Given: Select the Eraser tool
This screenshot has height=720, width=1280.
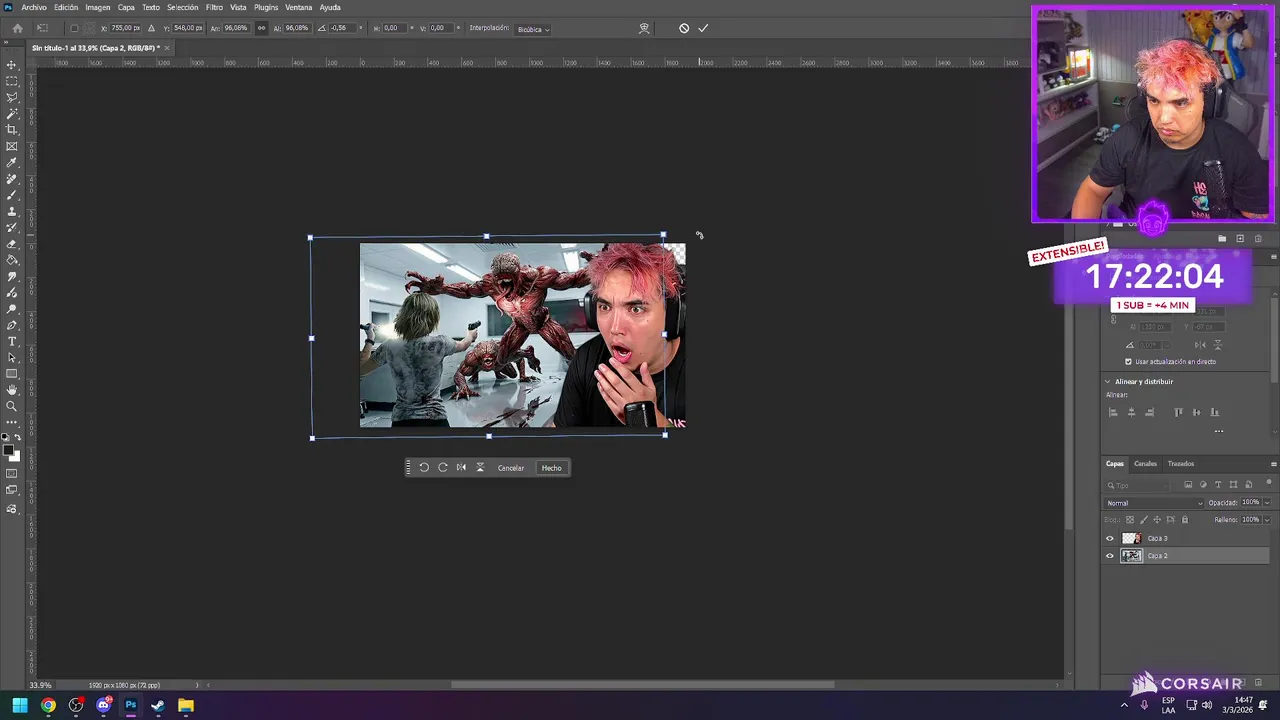Looking at the screenshot, I should click(12, 244).
